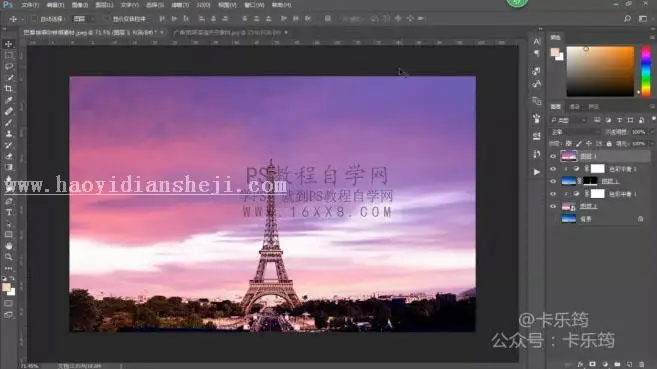Hide the smart object 图层 1 layer
This screenshot has width=657, height=369.
tap(553, 206)
